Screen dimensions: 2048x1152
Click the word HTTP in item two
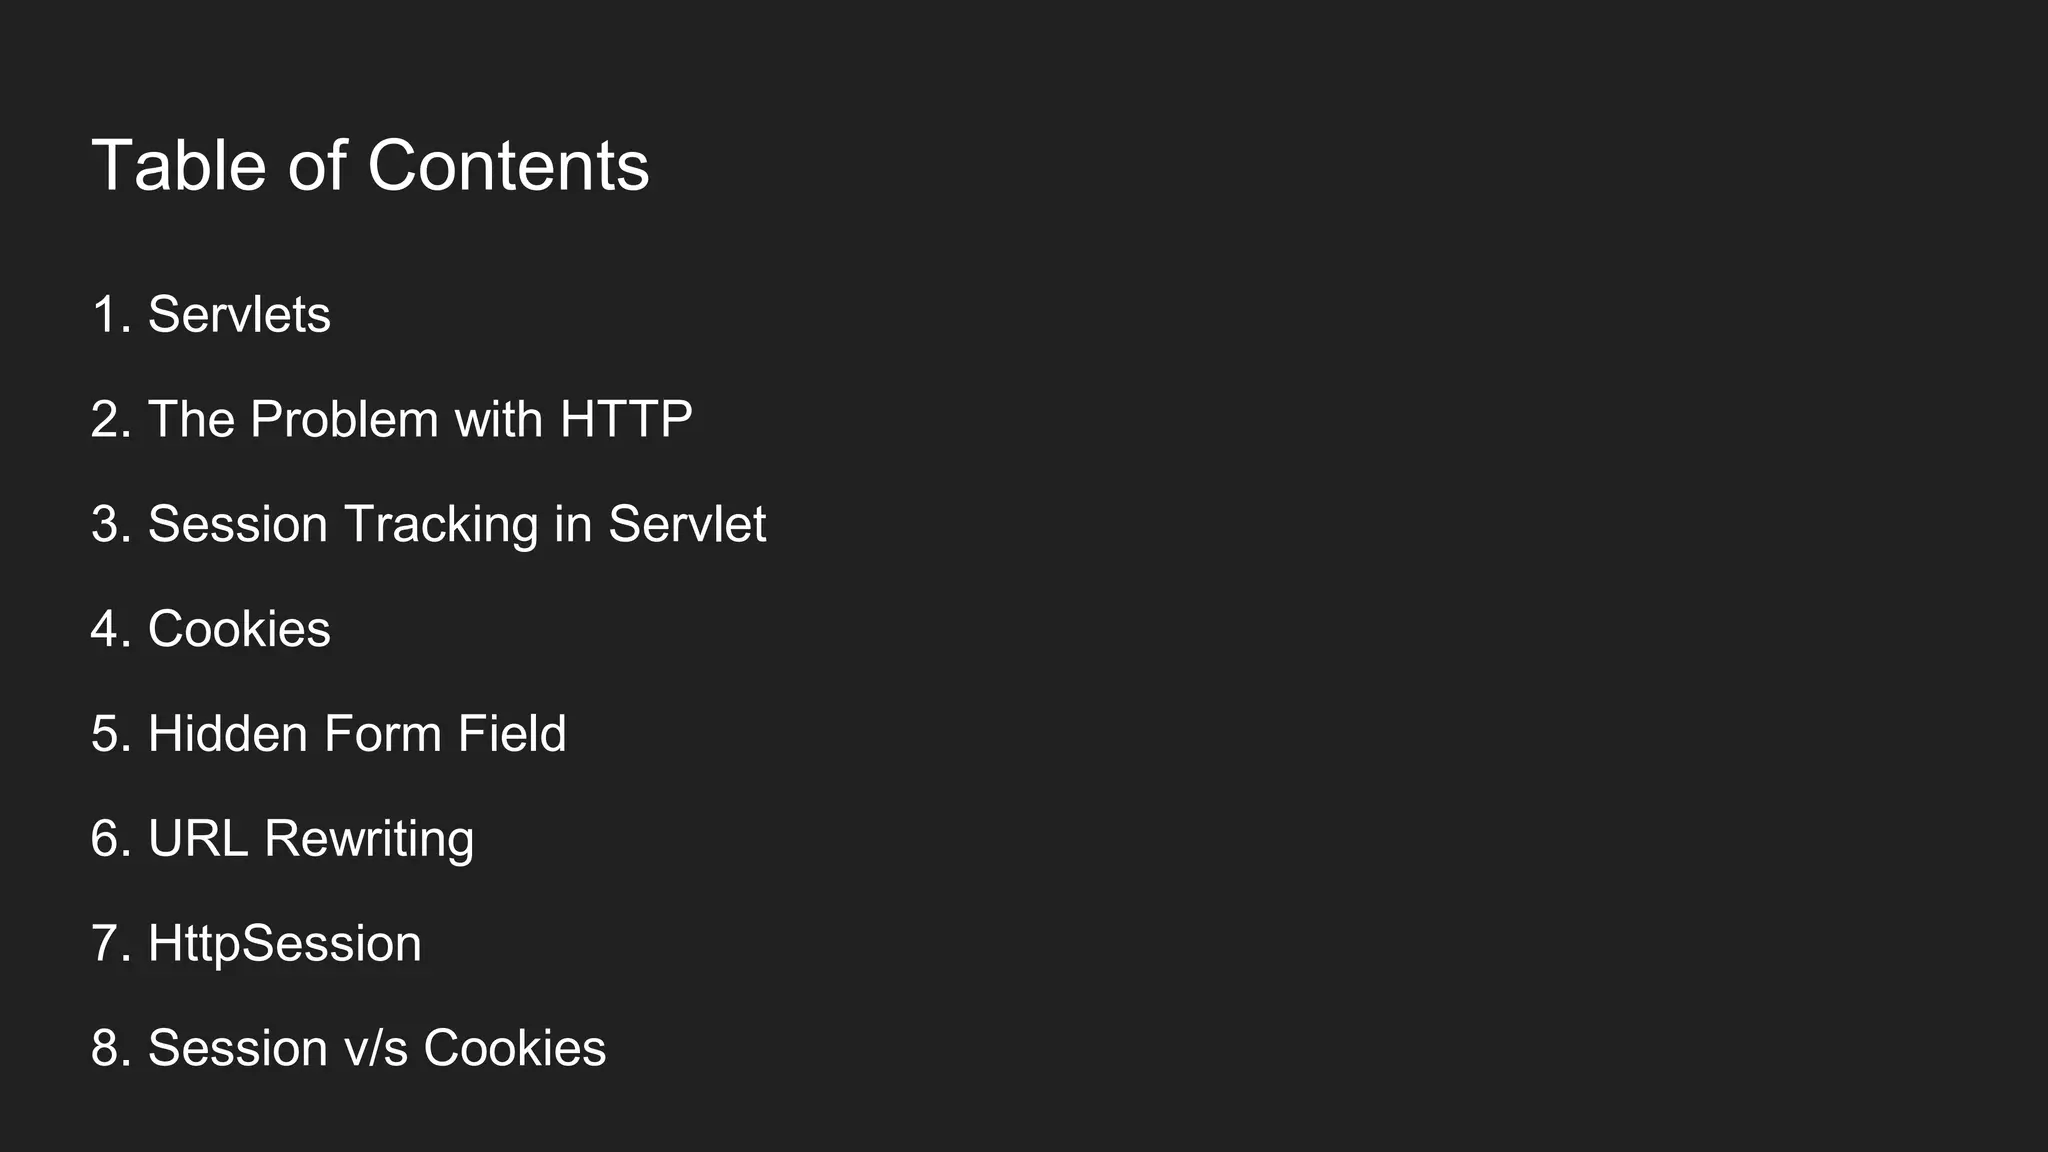(x=626, y=419)
